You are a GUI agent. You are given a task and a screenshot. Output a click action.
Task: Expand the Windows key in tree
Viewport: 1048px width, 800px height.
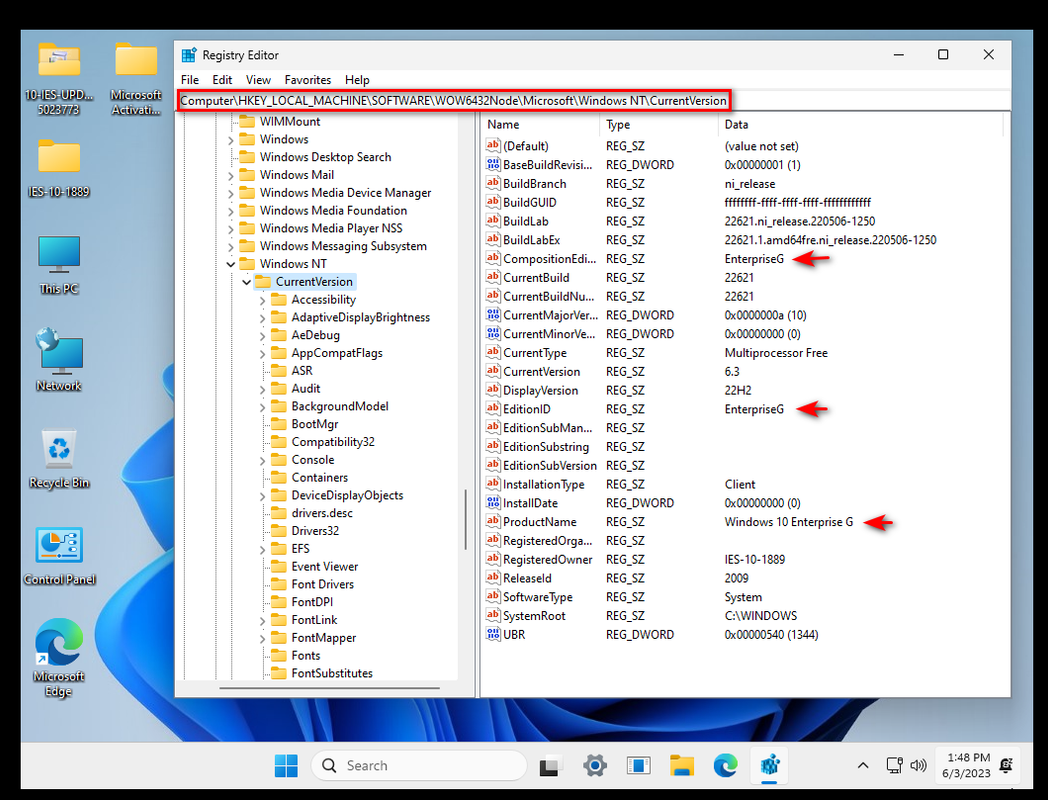tap(231, 140)
